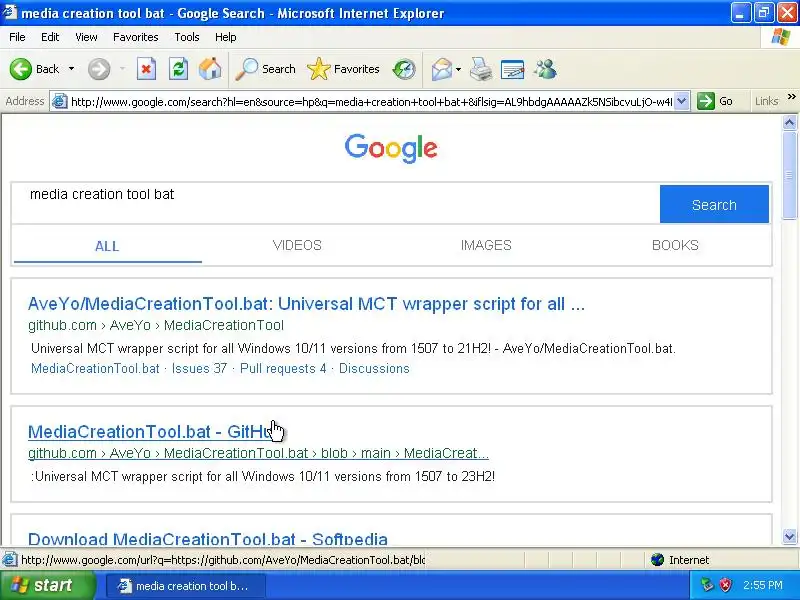Open the Pull requests 4 sitelink

[x=283, y=368]
